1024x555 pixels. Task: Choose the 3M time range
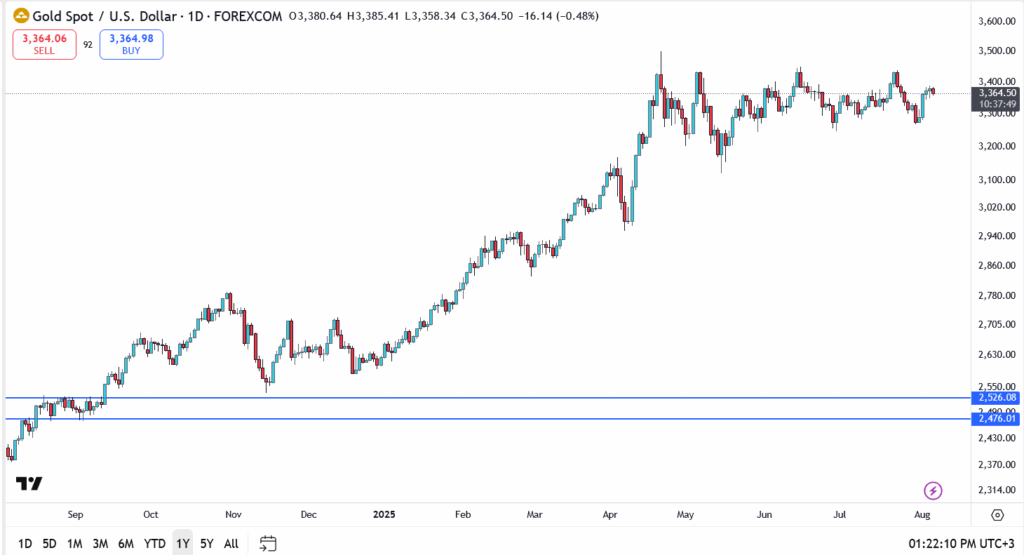click(100, 543)
